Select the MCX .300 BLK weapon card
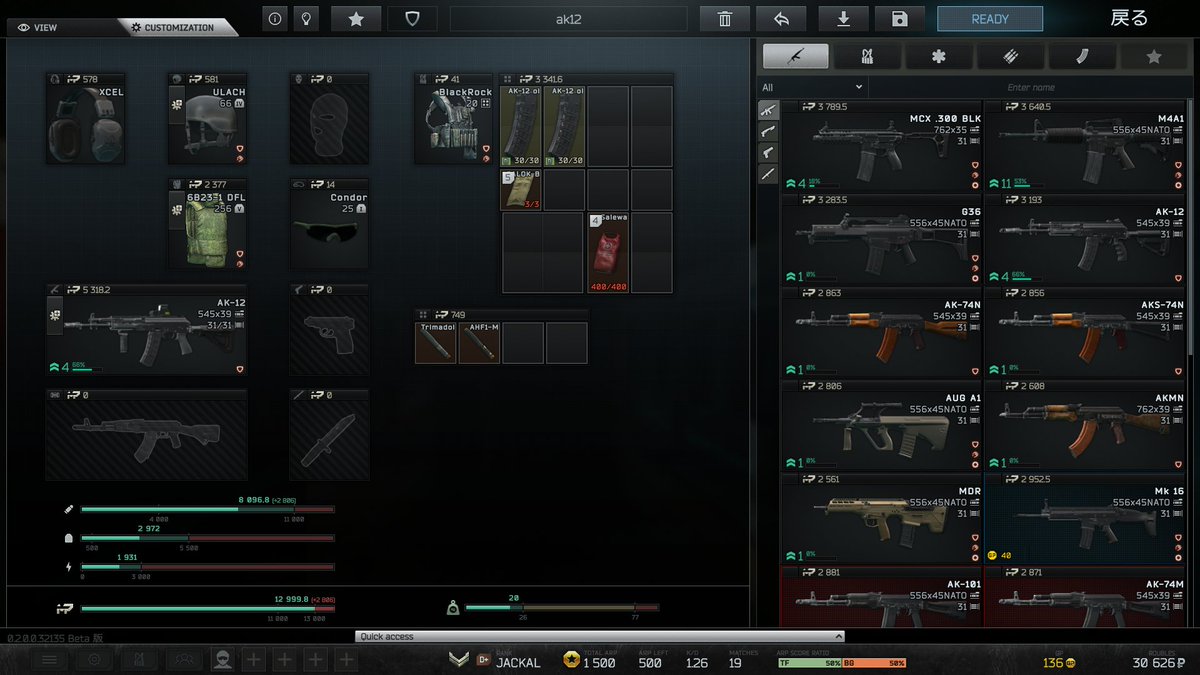1200x675 pixels. 881,145
